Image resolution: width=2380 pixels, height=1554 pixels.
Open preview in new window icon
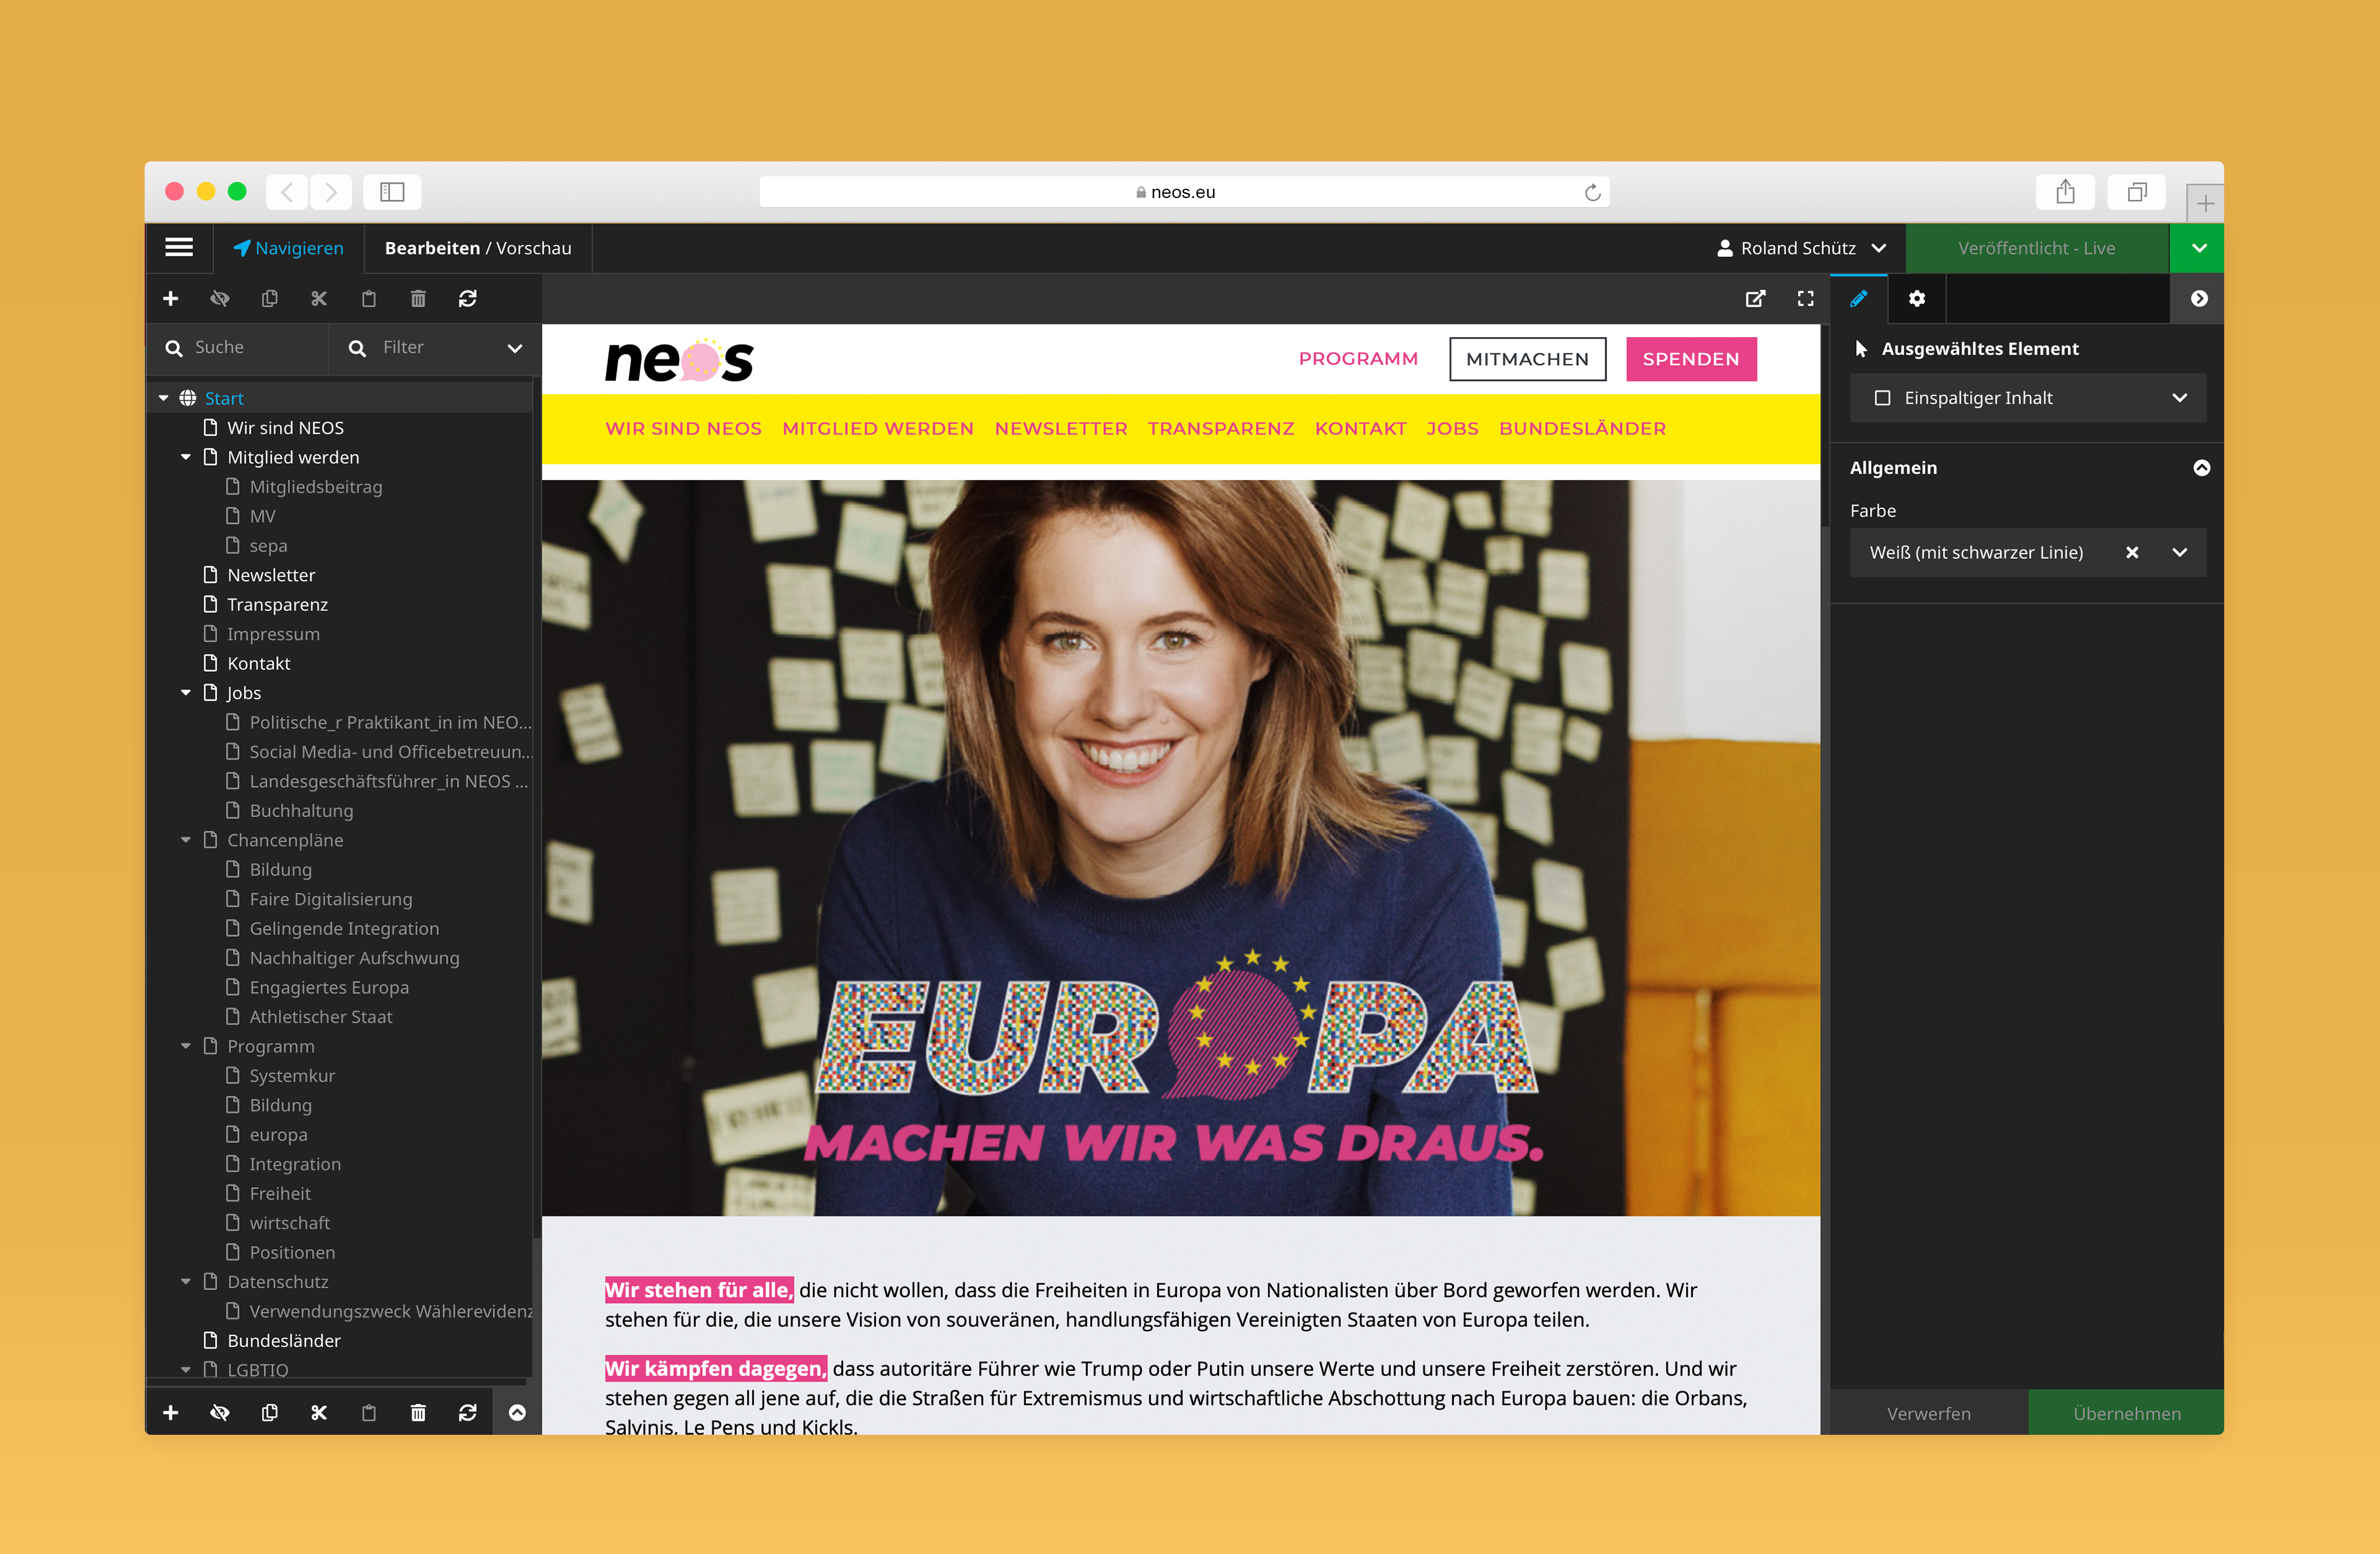pos(1755,298)
